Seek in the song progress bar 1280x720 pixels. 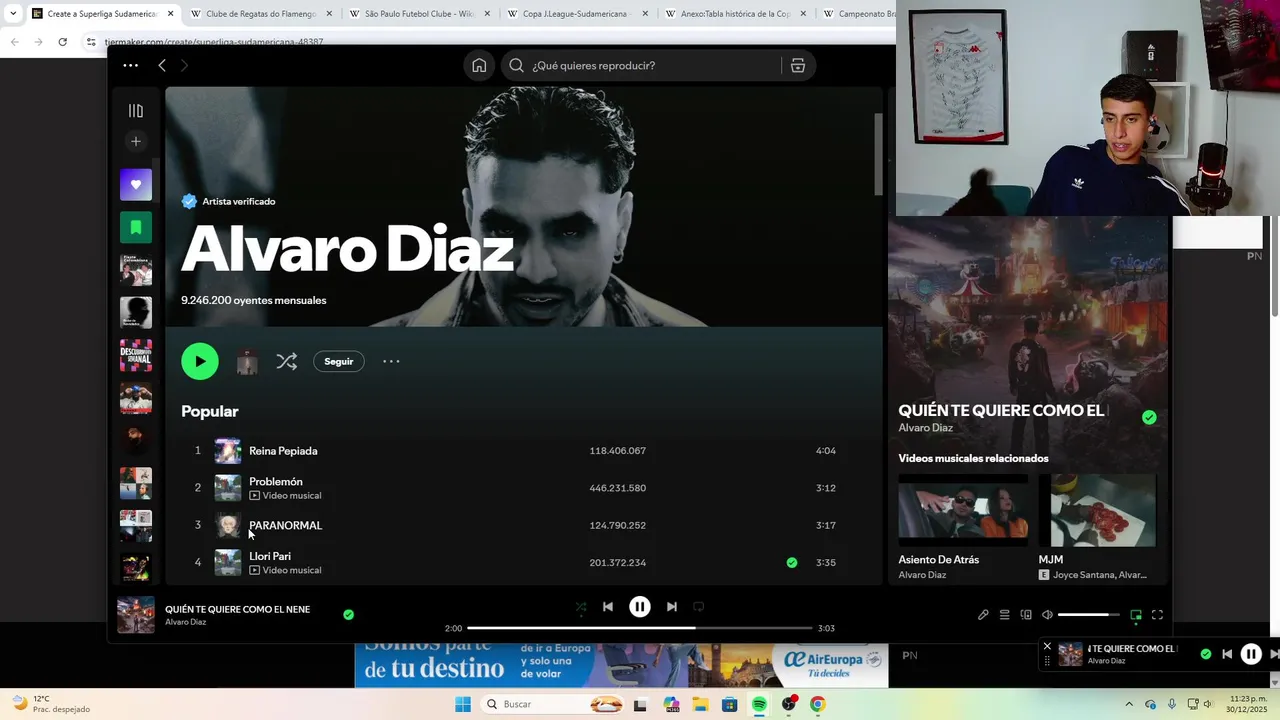pyautogui.click(x=640, y=628)
